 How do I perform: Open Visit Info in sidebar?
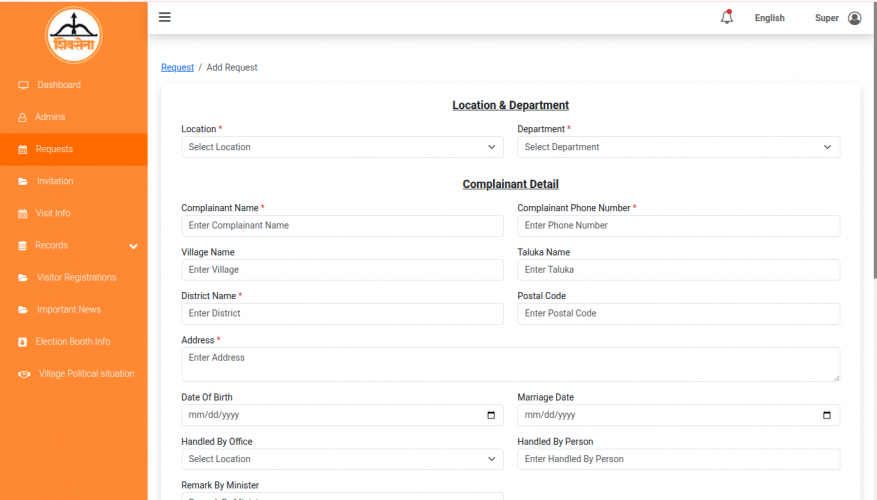click(x=74, y=213)
